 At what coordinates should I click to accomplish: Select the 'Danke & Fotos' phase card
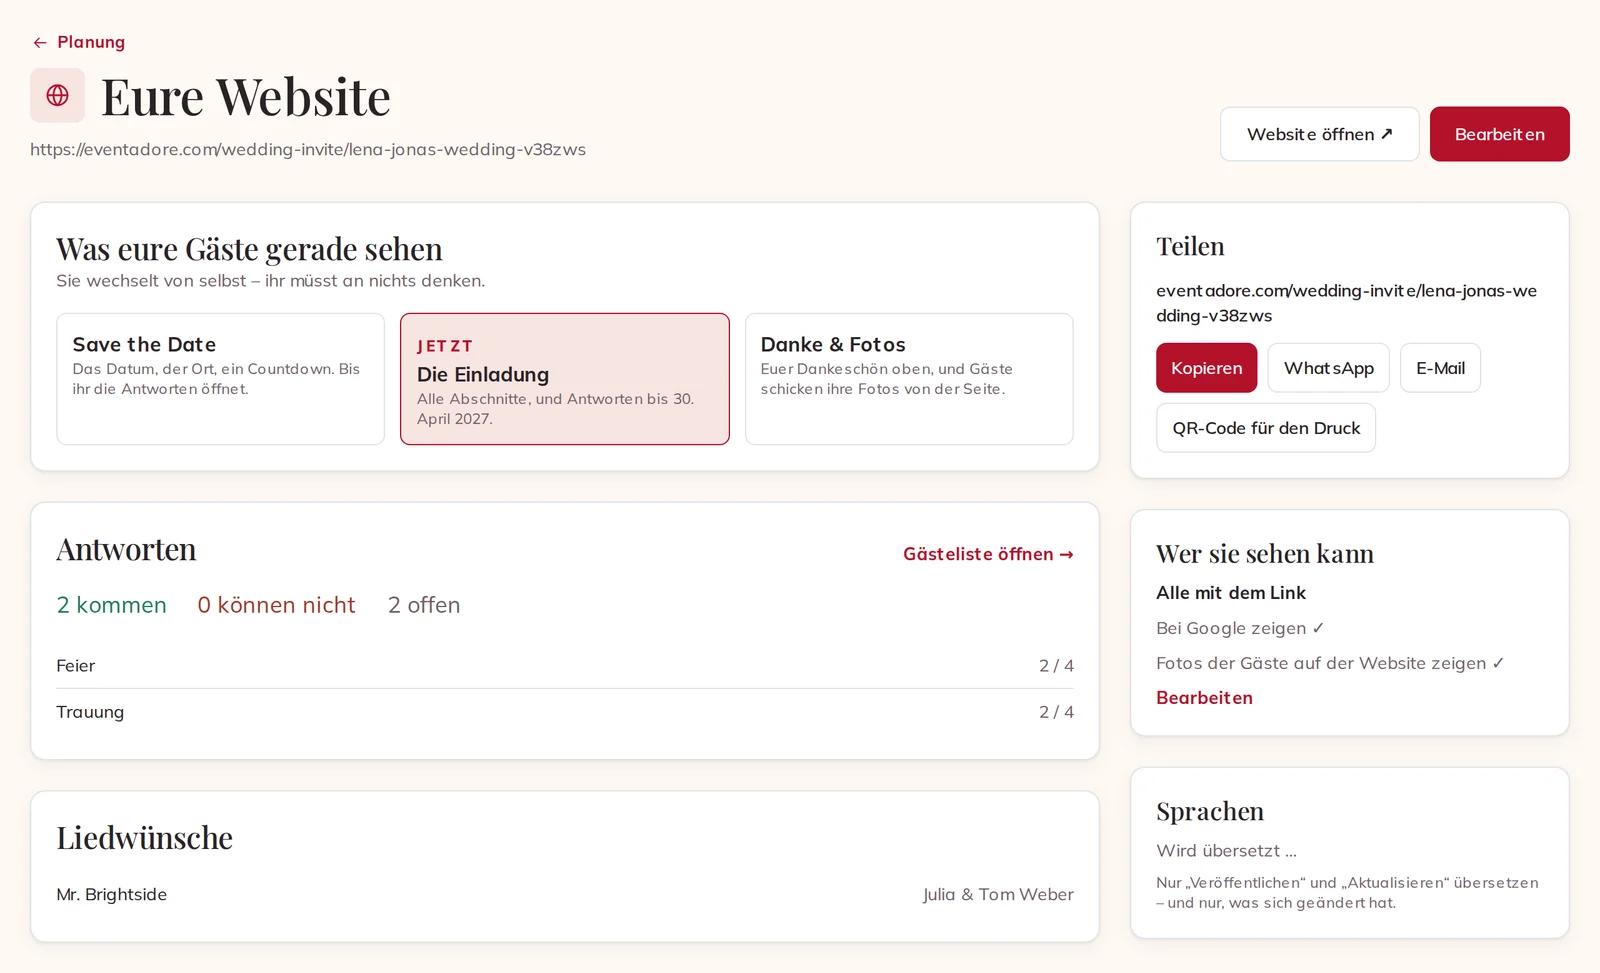(x=909, y=379)
